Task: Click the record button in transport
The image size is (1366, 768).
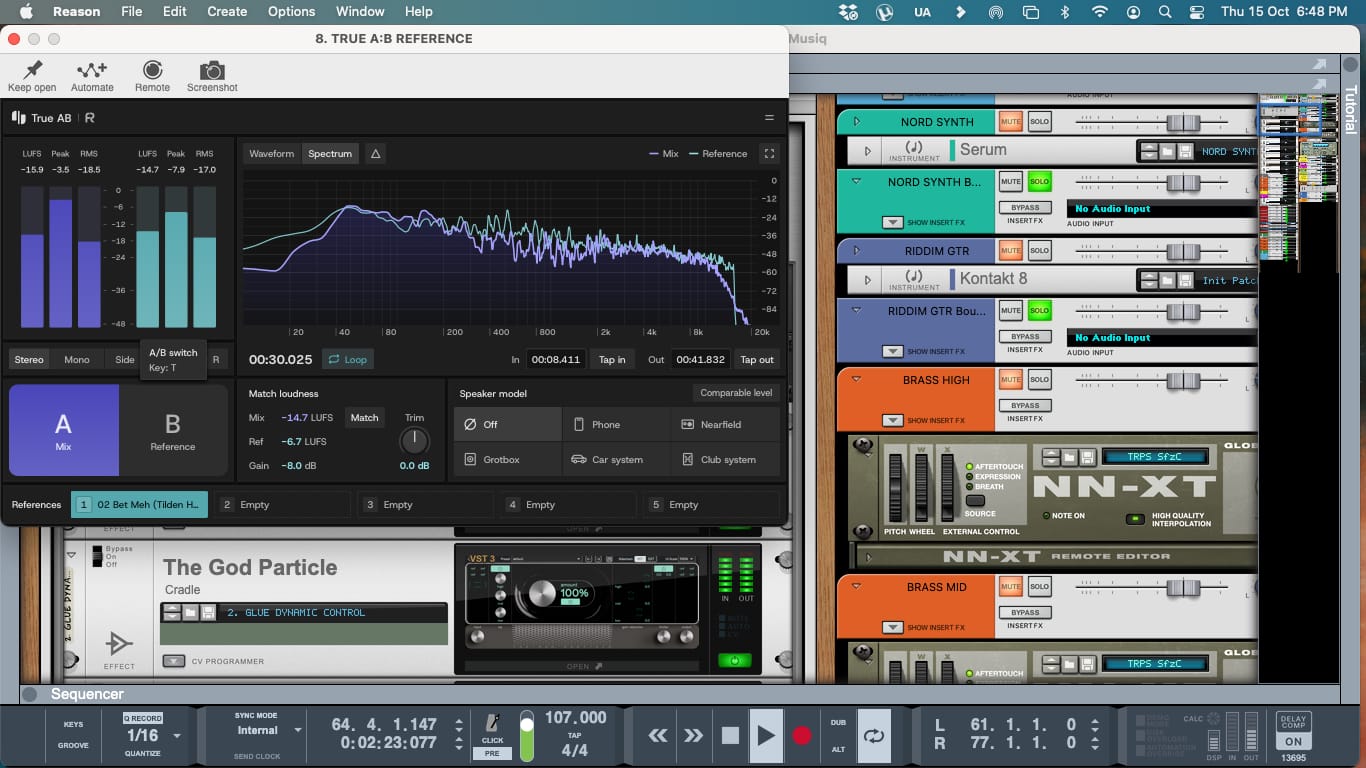Action: click(x=802, y=736)
